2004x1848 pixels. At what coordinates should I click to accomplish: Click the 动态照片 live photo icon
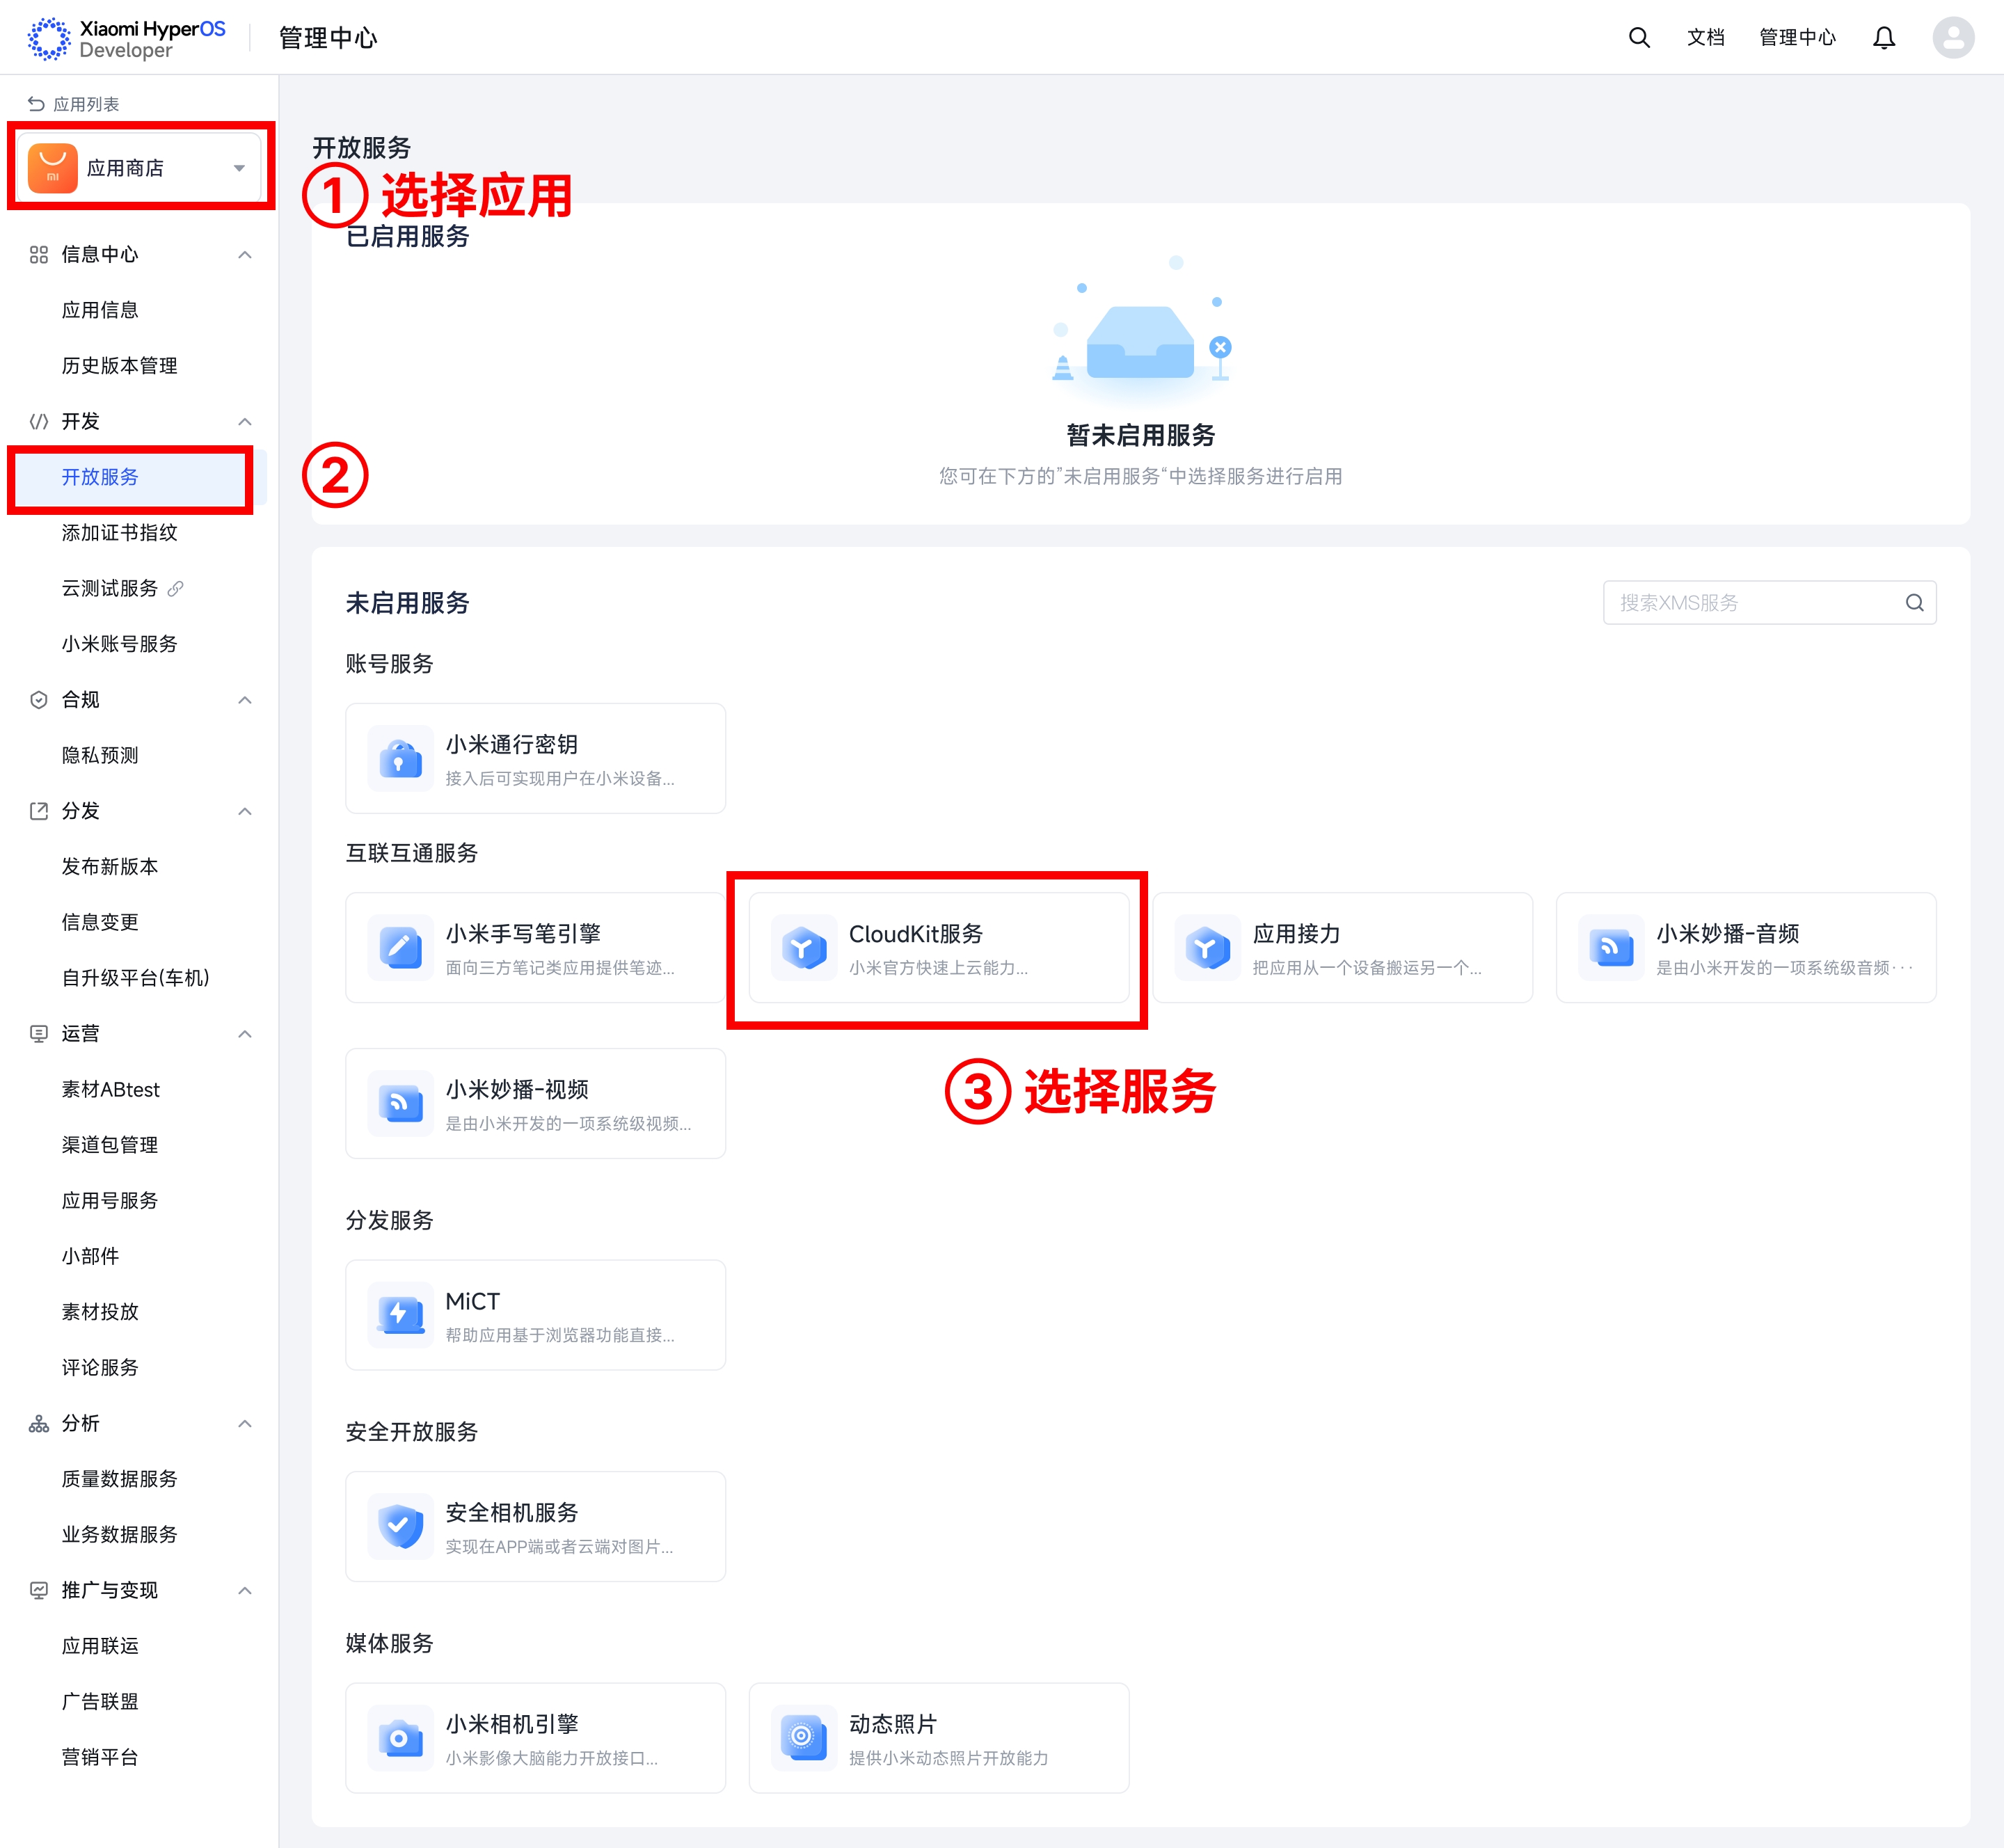[x=804, y=1738]
